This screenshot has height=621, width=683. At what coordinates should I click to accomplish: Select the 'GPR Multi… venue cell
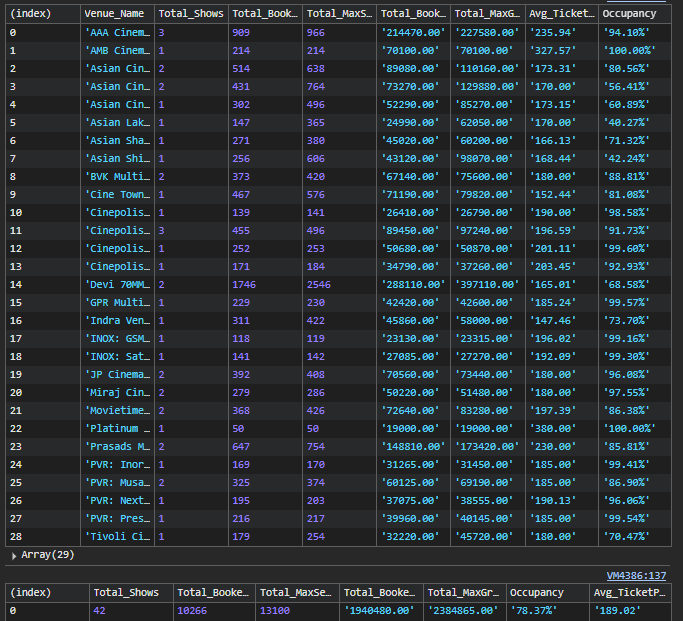click(x=117, y=303)
